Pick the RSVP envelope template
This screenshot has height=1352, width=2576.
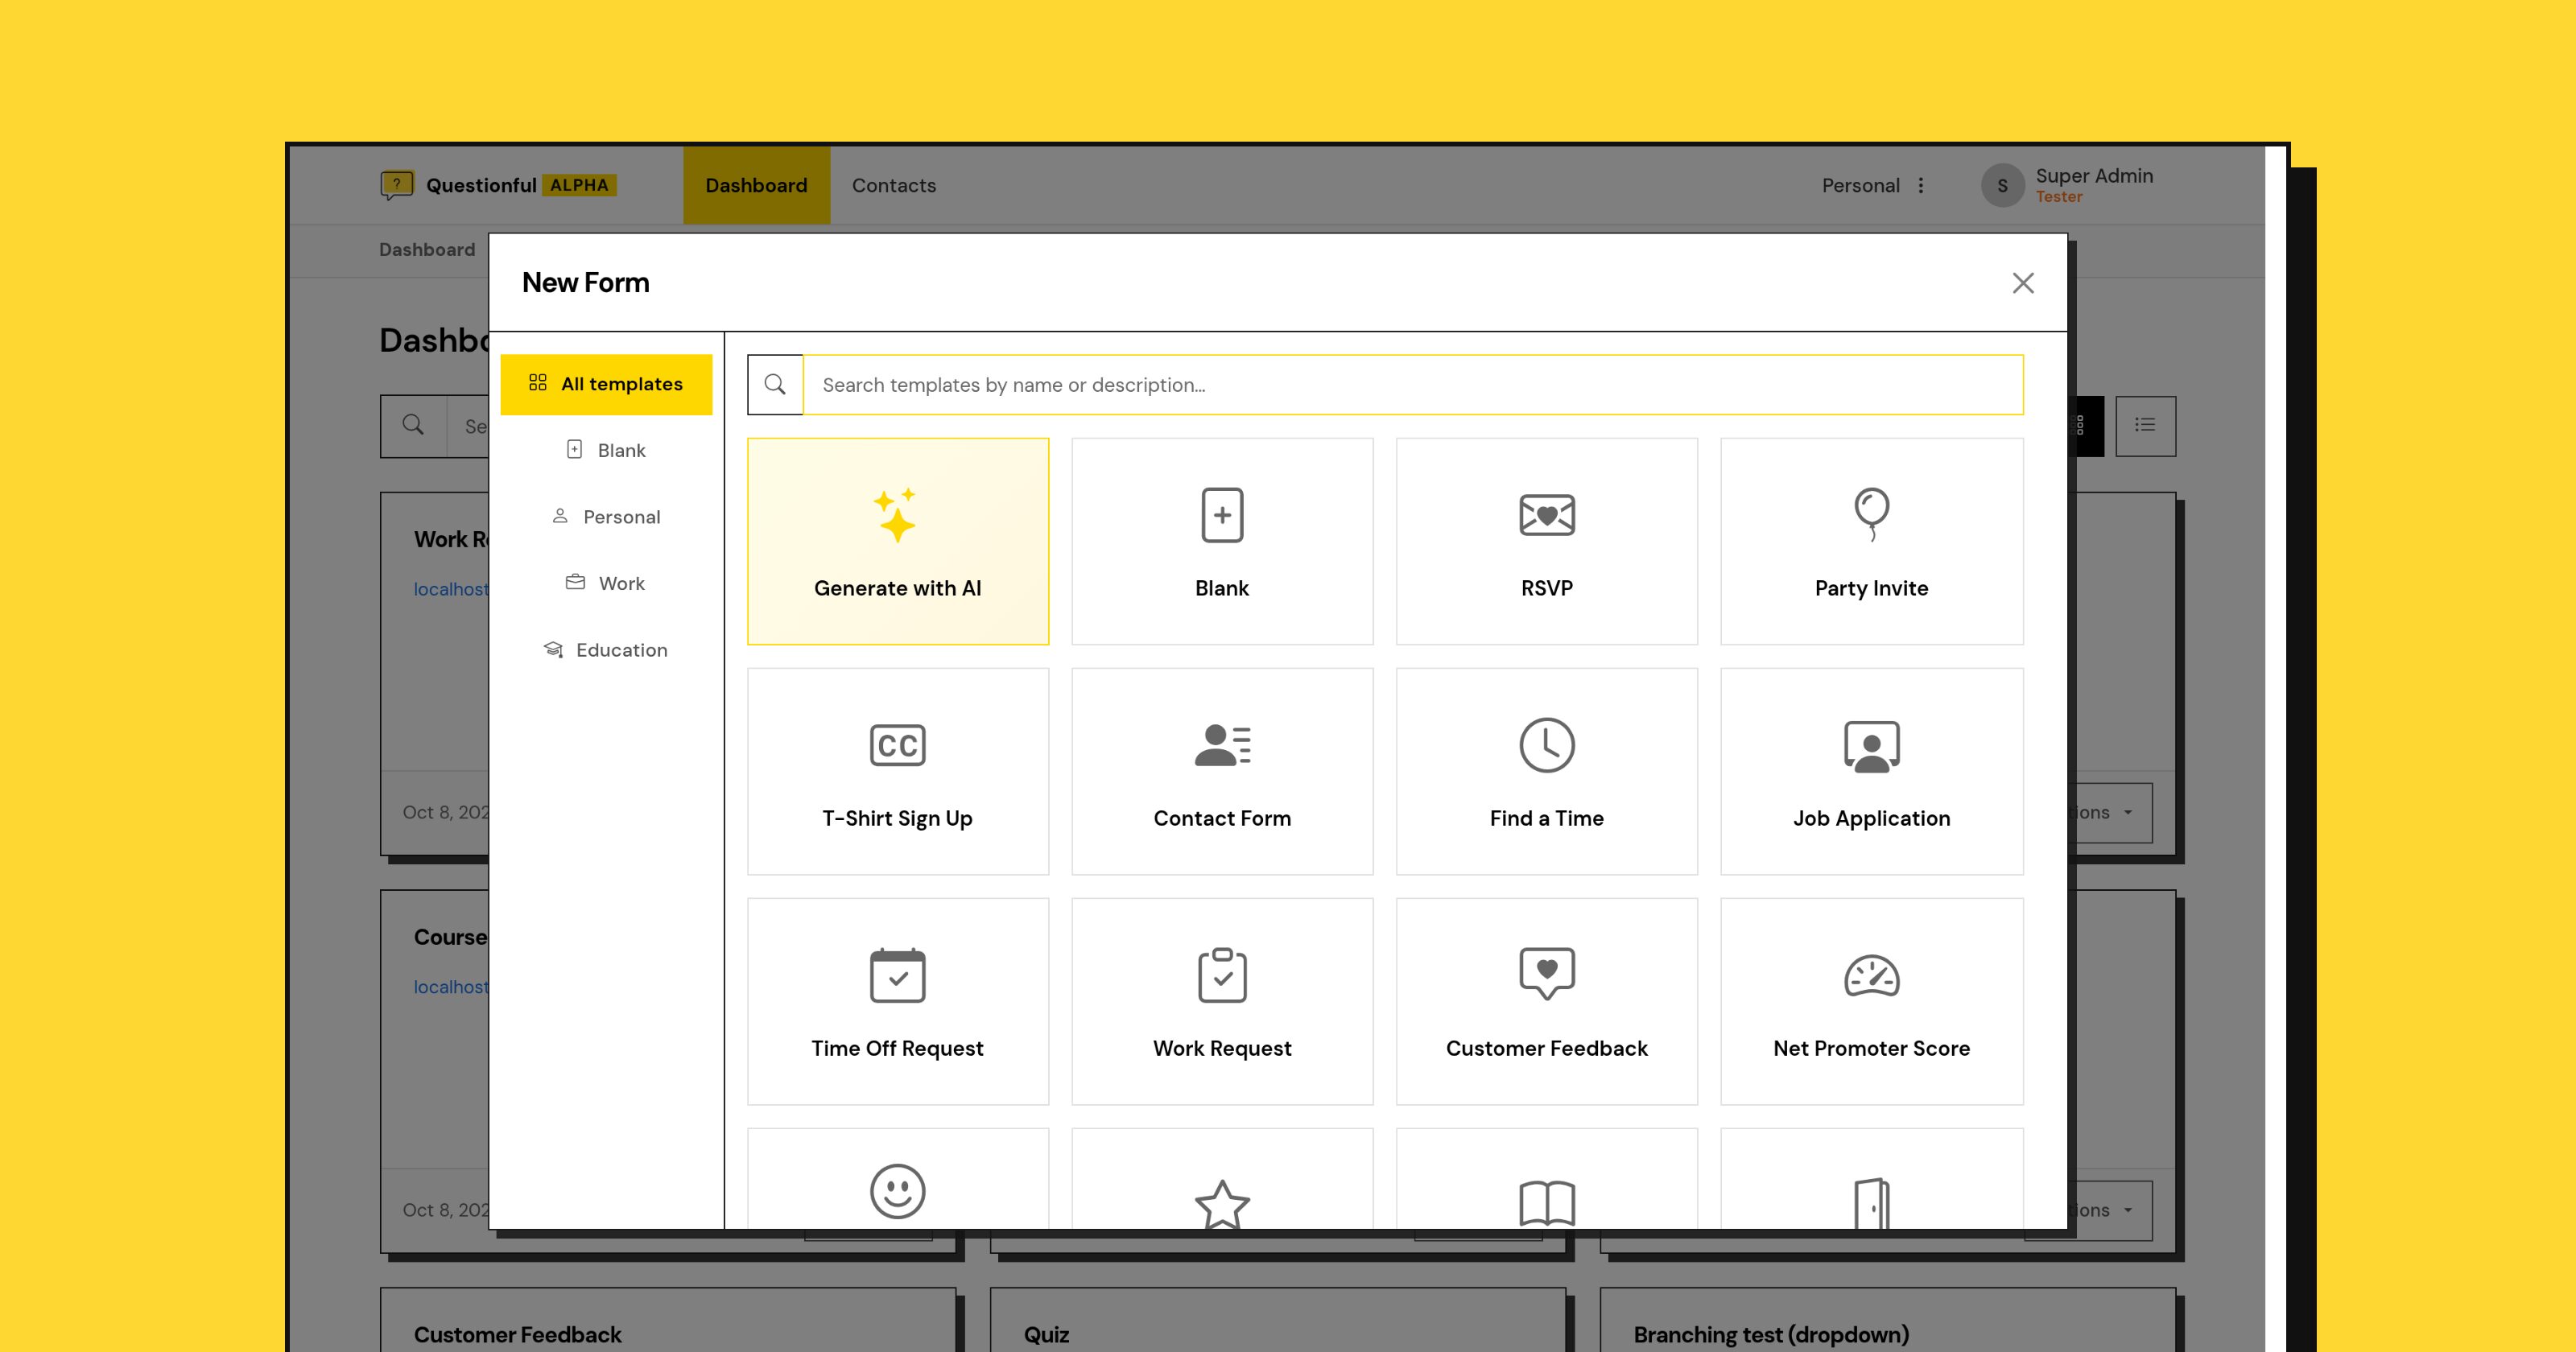(1546, 541)
